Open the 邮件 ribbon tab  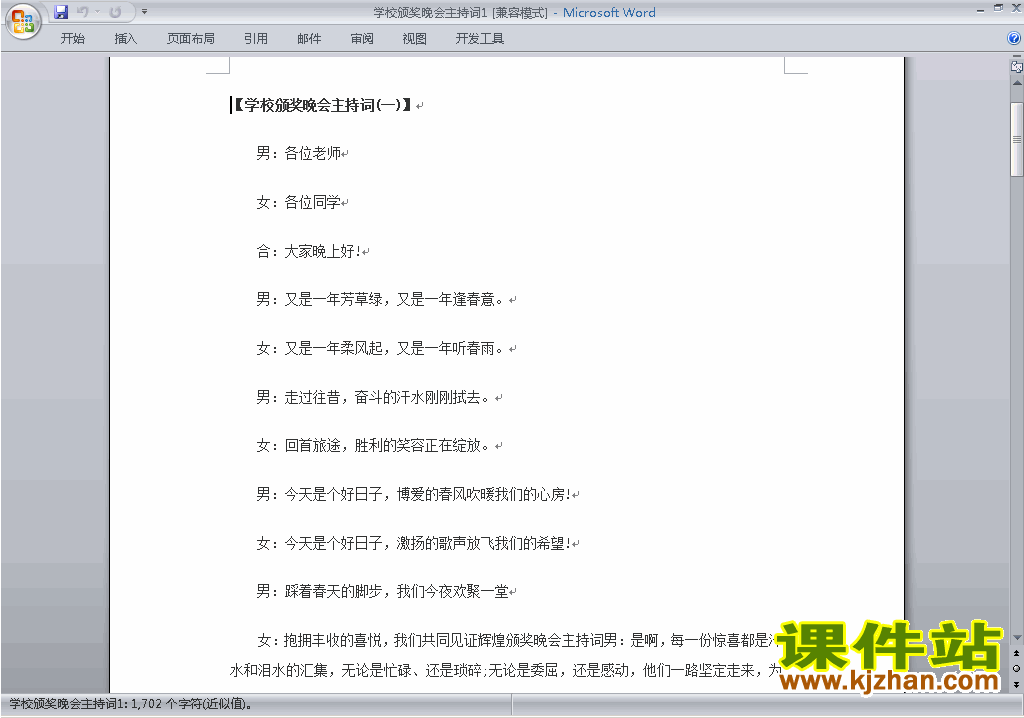tap(309, 39)
